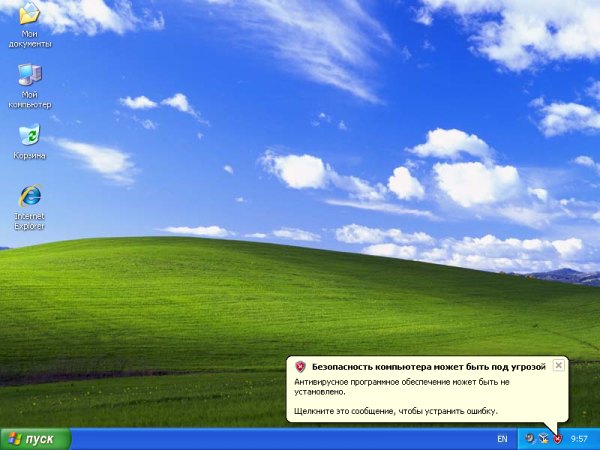Click the Корзина recycle bin icon
The image size is (600, 450).
(x=30, y=135)
